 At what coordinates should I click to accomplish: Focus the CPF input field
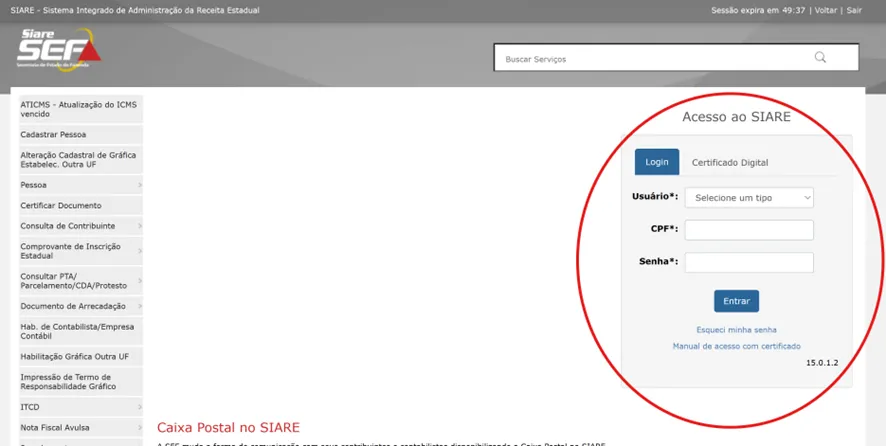pos(749,230)
